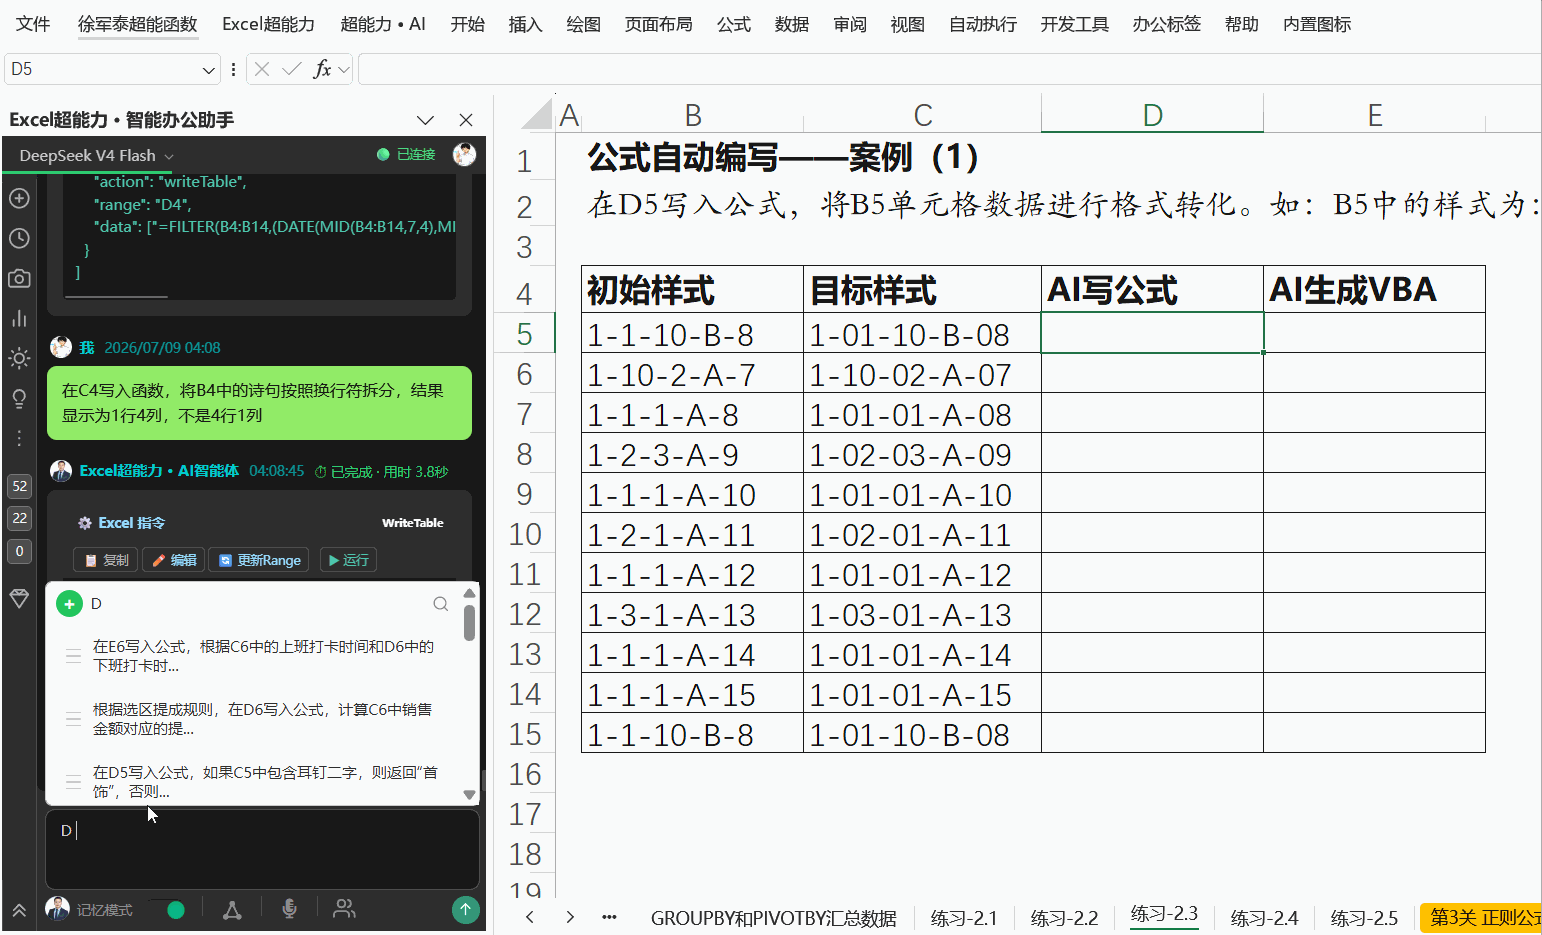
Task: Click the sidebar badge showing 22
Action: click(x=19, y=518)
